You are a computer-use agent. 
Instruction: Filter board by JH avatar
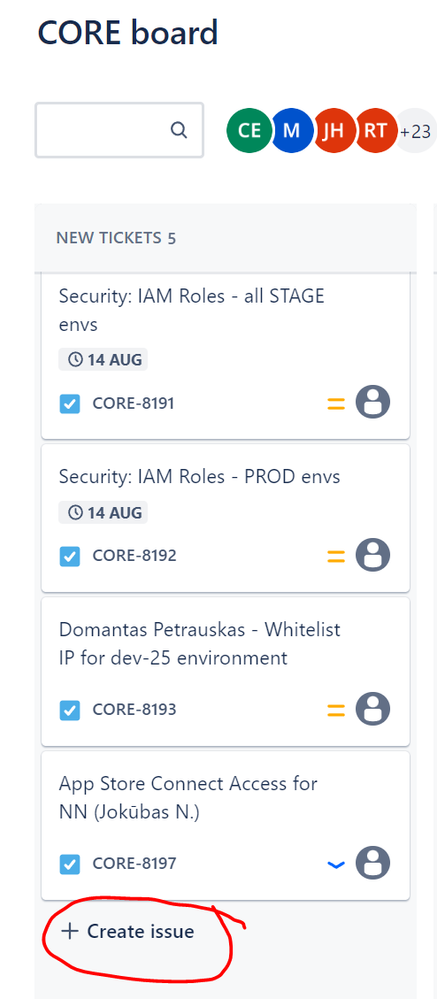click(x=333, y=131)
